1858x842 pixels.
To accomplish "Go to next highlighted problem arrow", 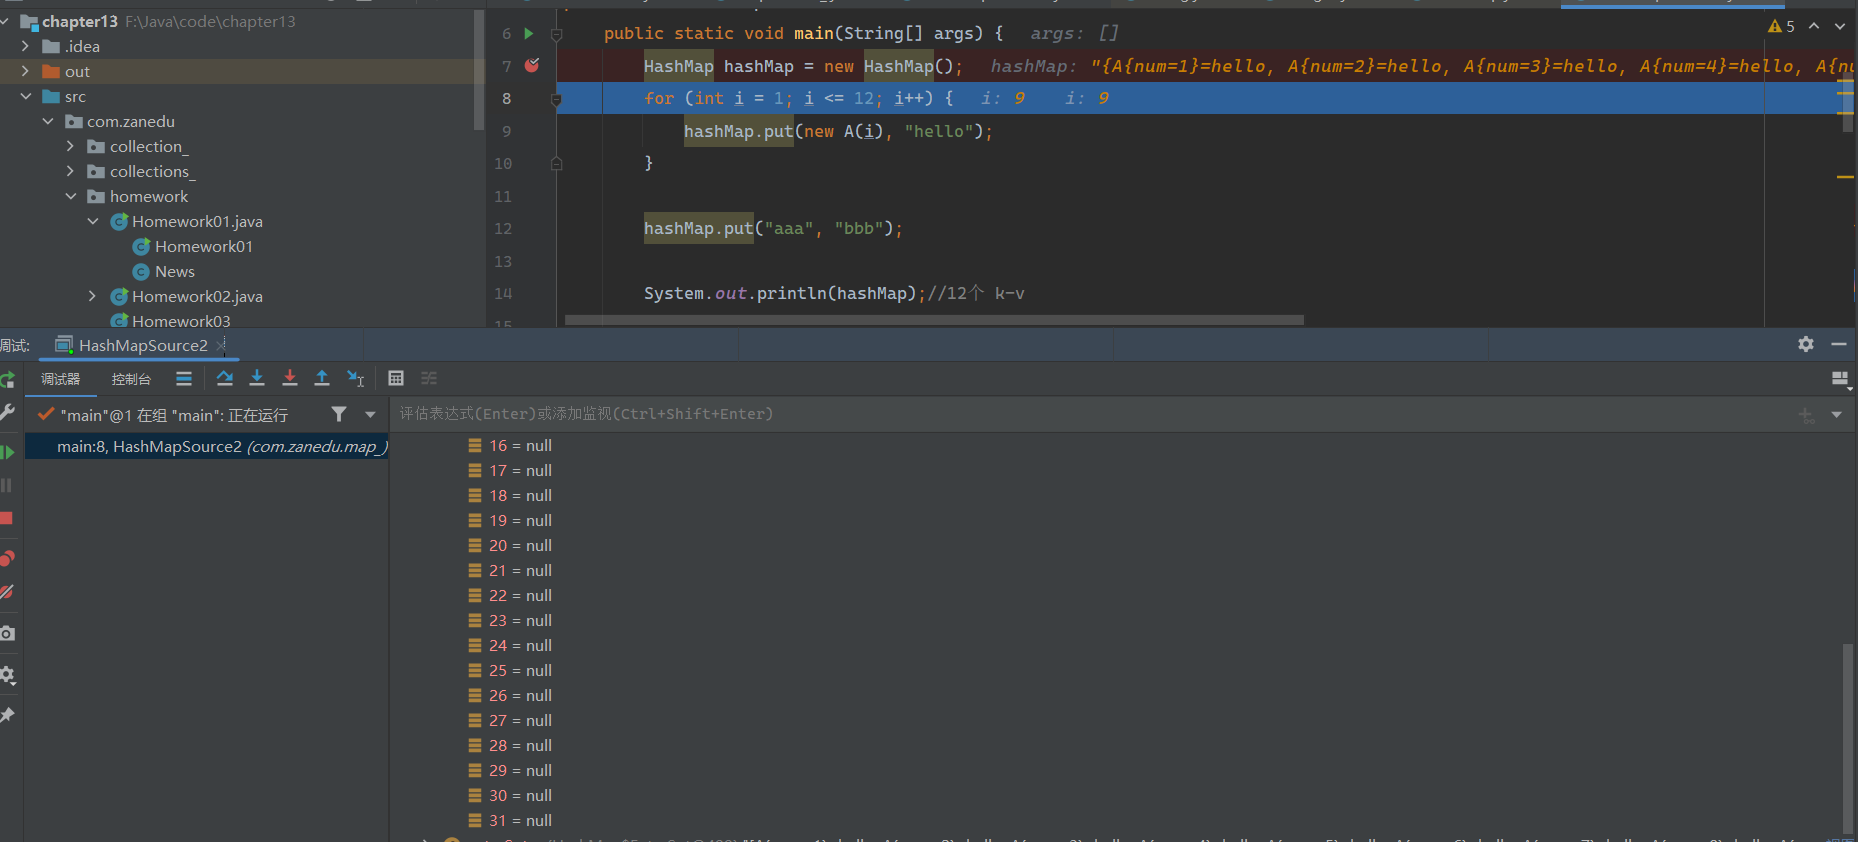I will (x=1840, y=26).
